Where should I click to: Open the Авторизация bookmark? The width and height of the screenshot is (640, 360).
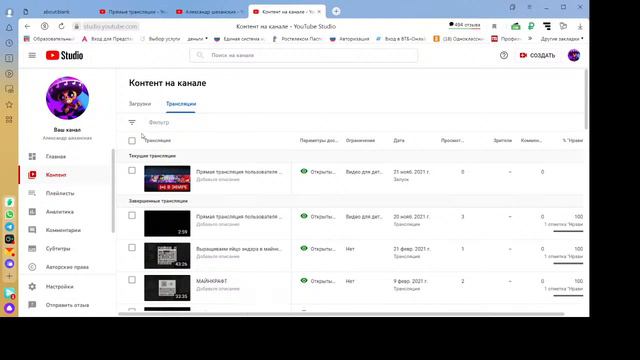(349, 39)
